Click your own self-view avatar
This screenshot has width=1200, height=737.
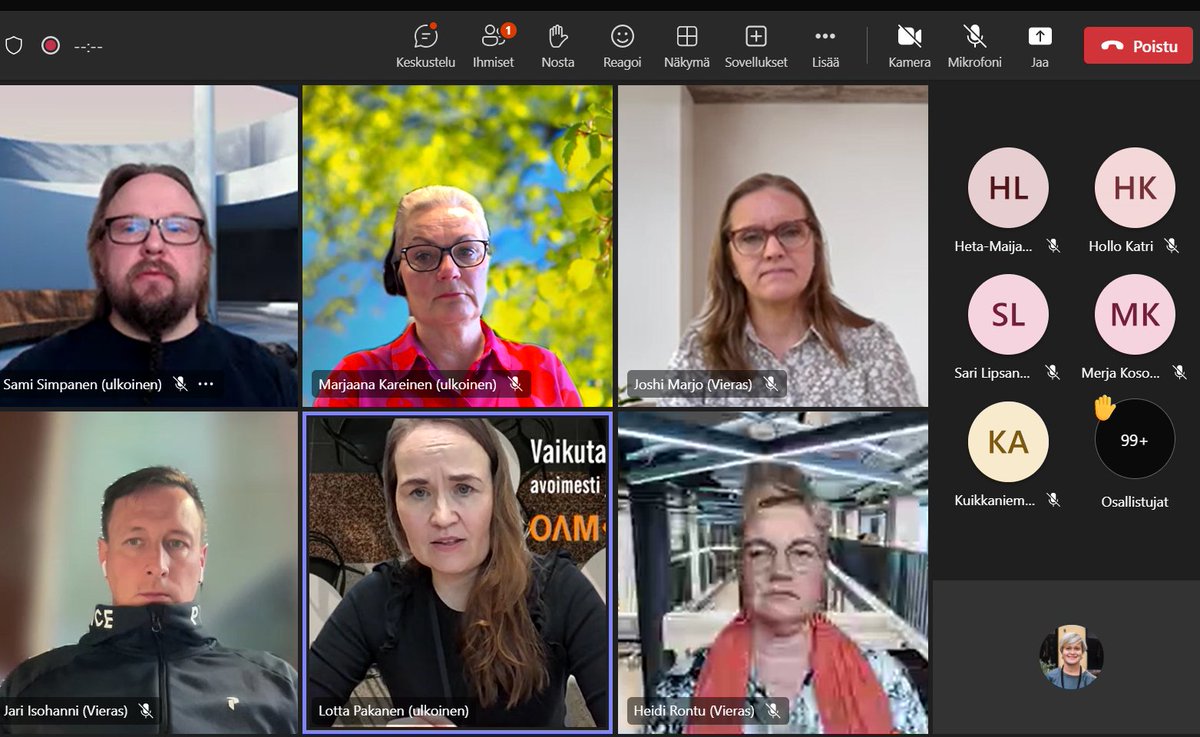pyautogui.click(x=1072, y=658)
